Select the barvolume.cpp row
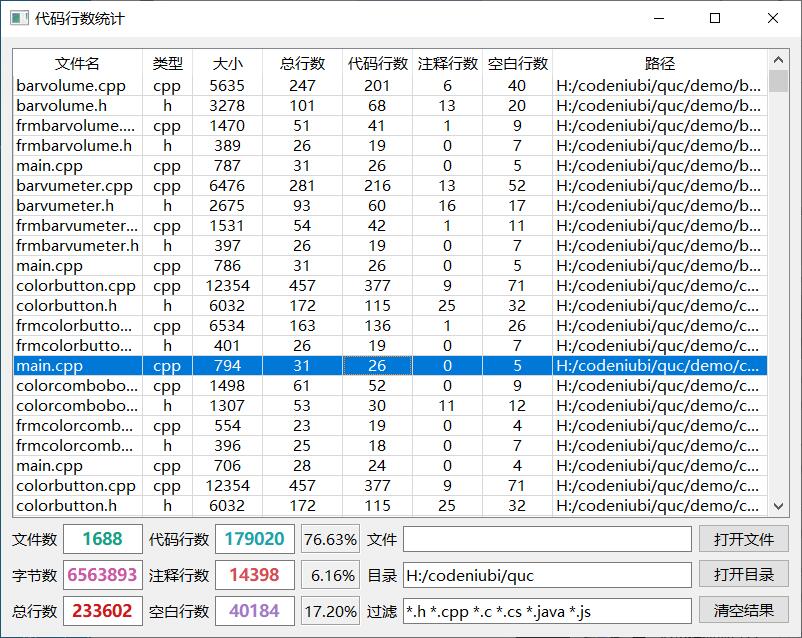The width and height of the screenshot is (802, 638). tap(77, 86)
